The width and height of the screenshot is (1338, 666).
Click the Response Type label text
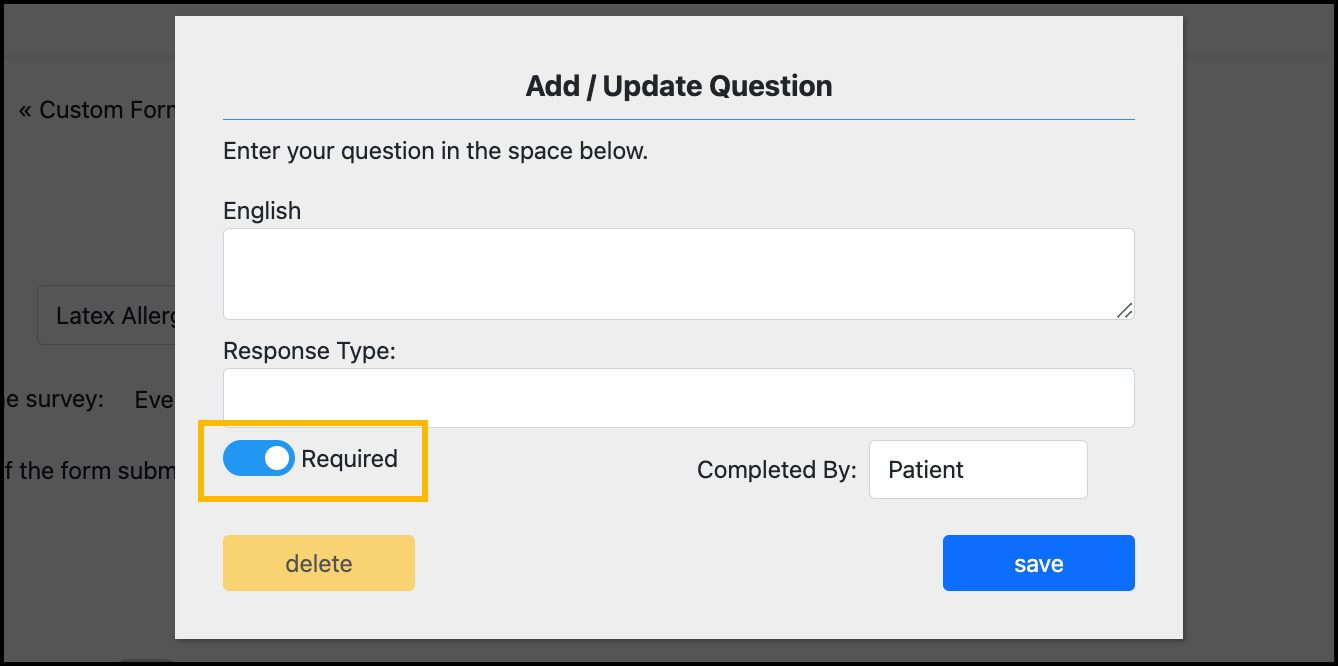point(310,350)
